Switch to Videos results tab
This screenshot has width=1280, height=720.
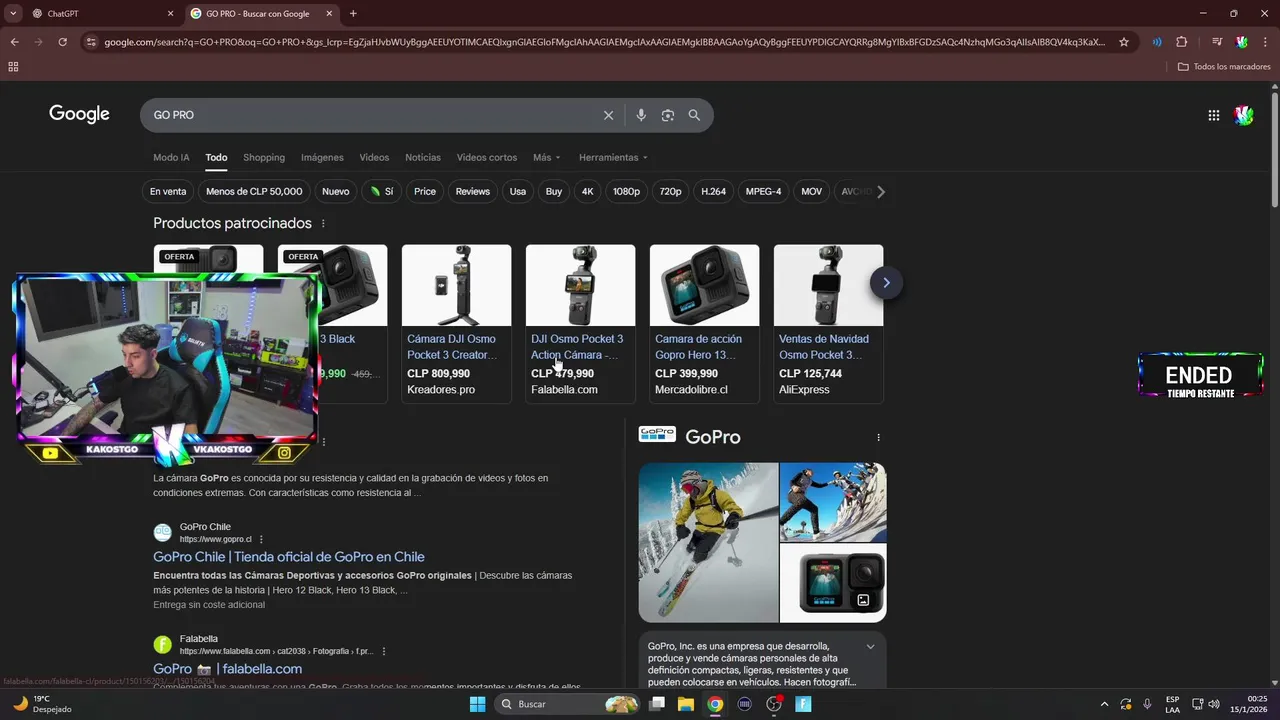tap(374, 158)
